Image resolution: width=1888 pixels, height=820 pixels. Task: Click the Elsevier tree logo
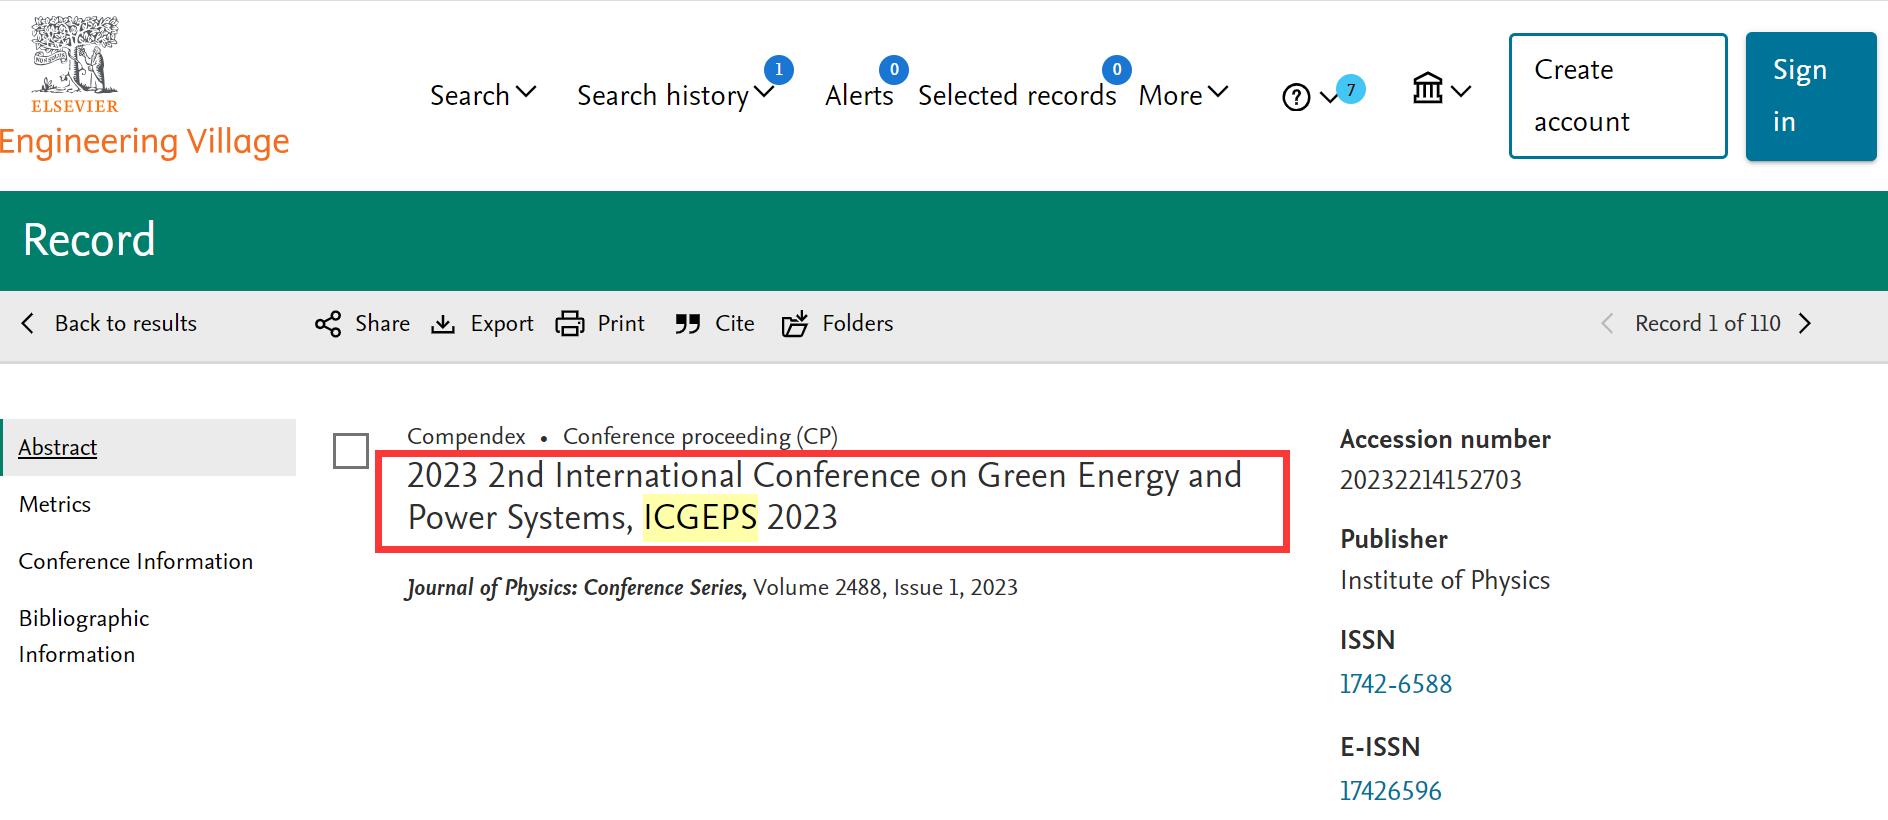(75, 63)
